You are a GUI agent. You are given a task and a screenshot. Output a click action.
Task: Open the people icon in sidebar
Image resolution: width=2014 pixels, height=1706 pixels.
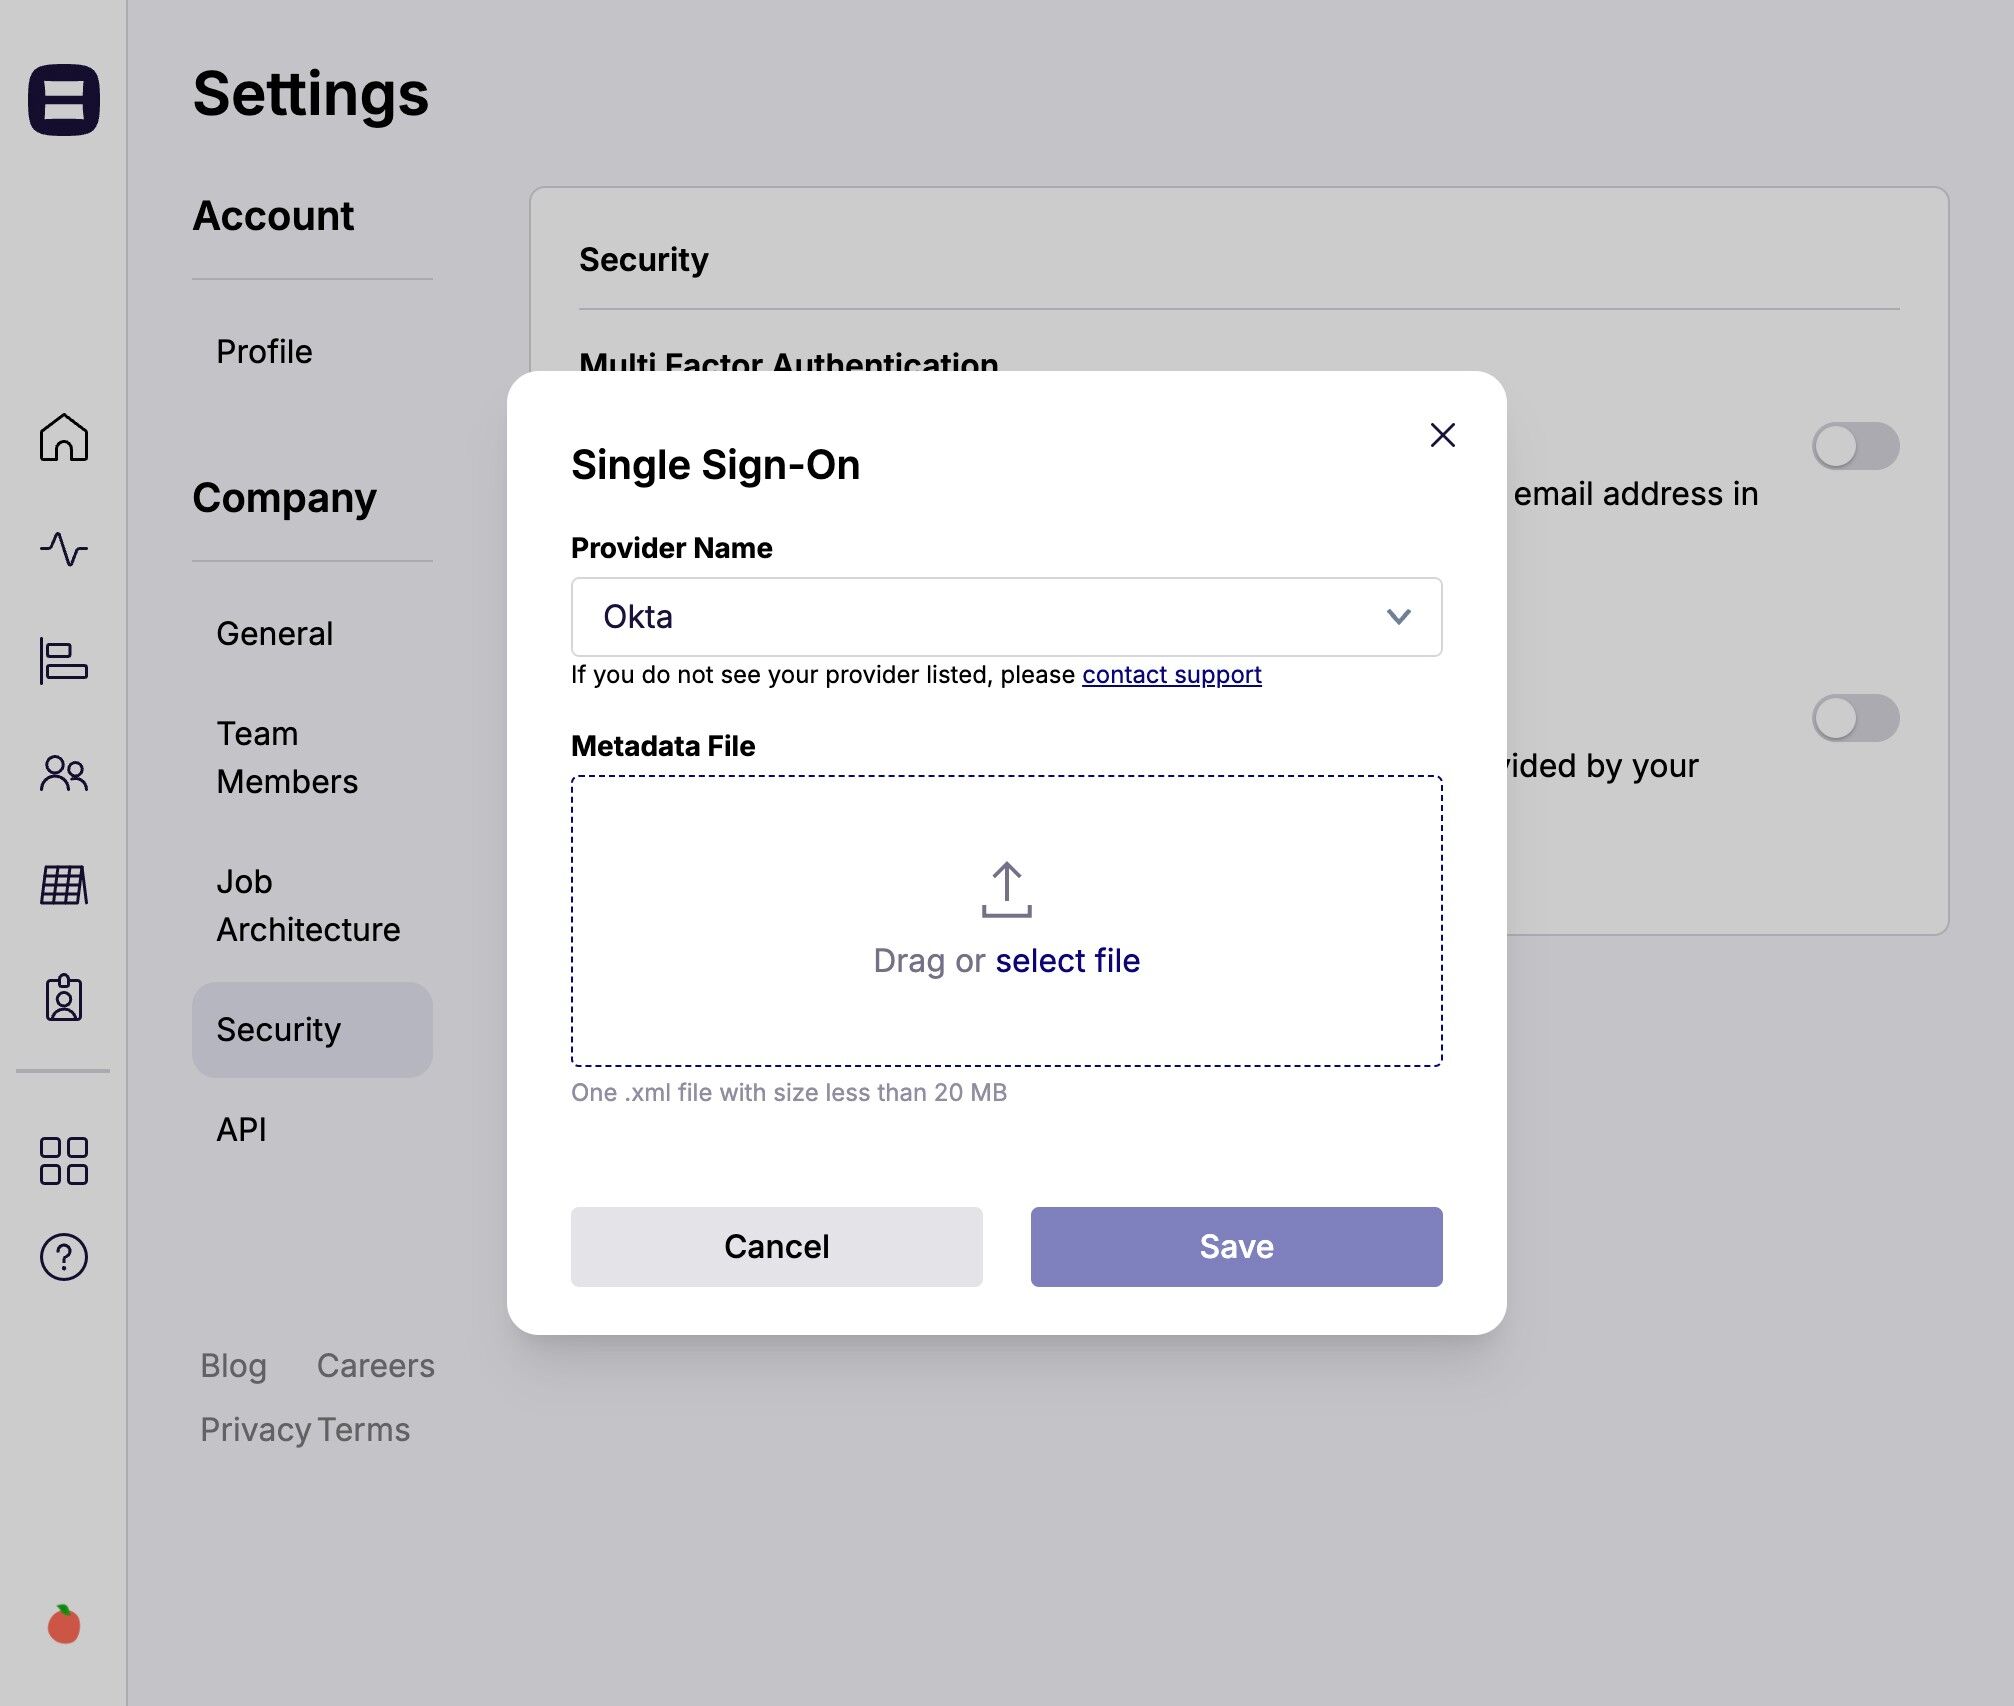pos(64,773)
